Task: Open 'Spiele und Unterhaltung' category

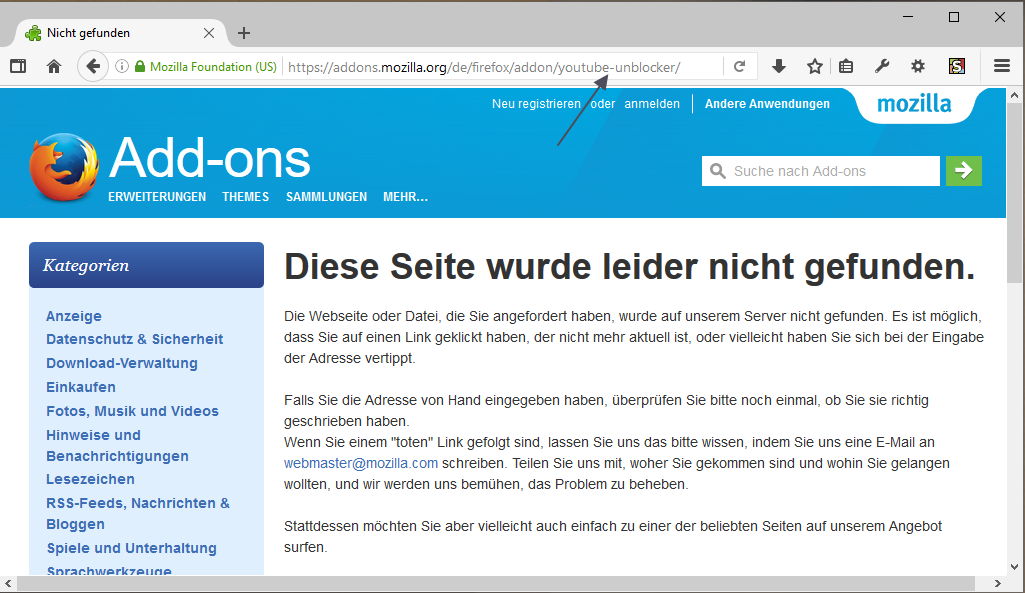Action: (x=131, y=548)
